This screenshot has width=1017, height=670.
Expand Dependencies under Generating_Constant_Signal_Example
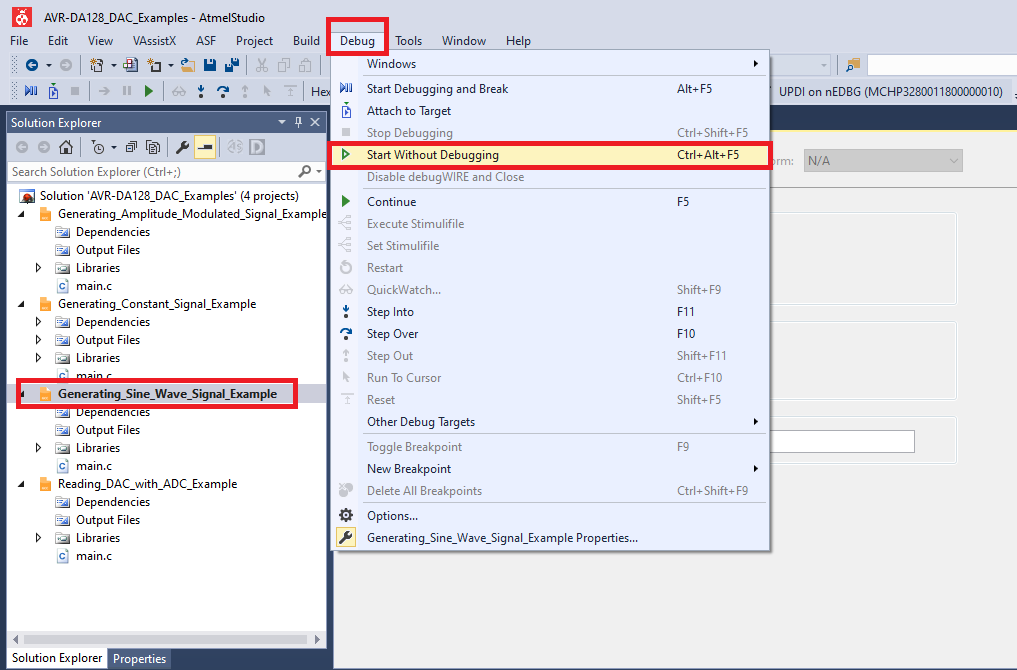pyautogui.click(x=38, y=322)
